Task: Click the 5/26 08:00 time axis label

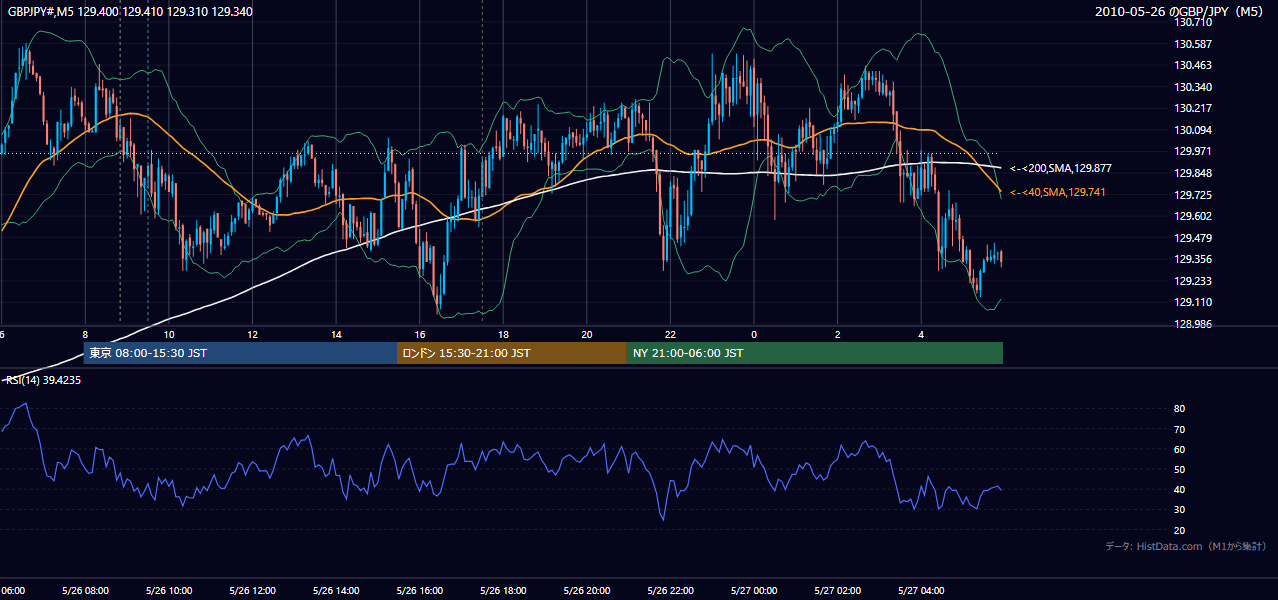Action: (x=85, y=591)
